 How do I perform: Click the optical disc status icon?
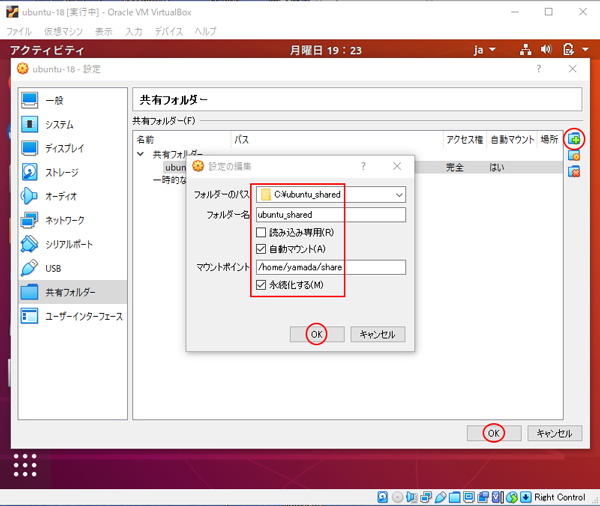(398, 497)
